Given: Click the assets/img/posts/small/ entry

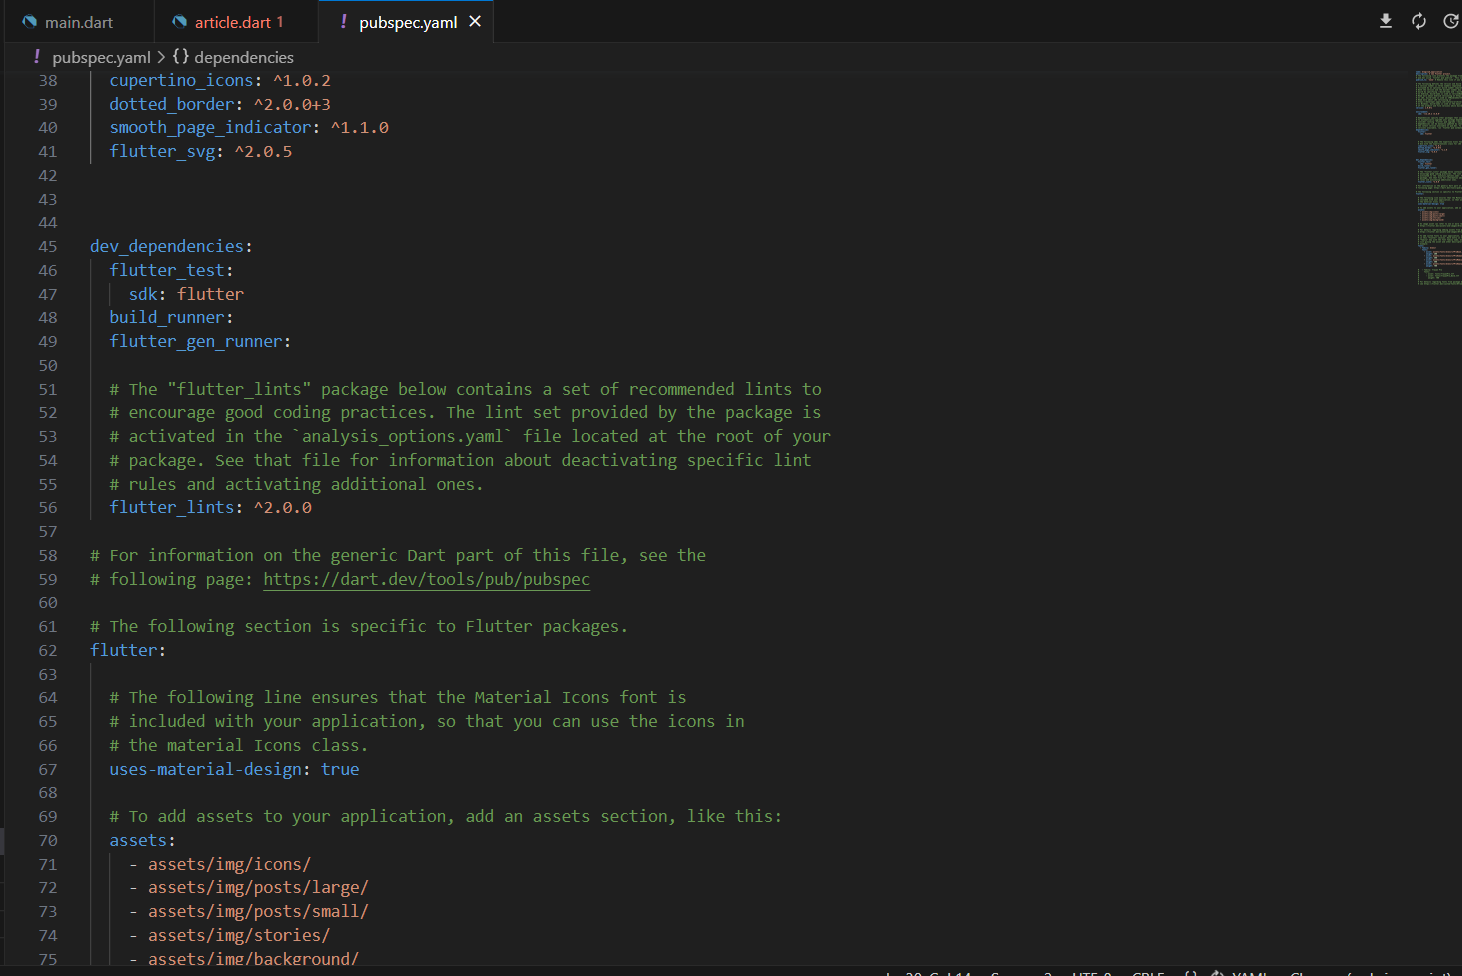Looking at the screenshot, I should point(258,911).
